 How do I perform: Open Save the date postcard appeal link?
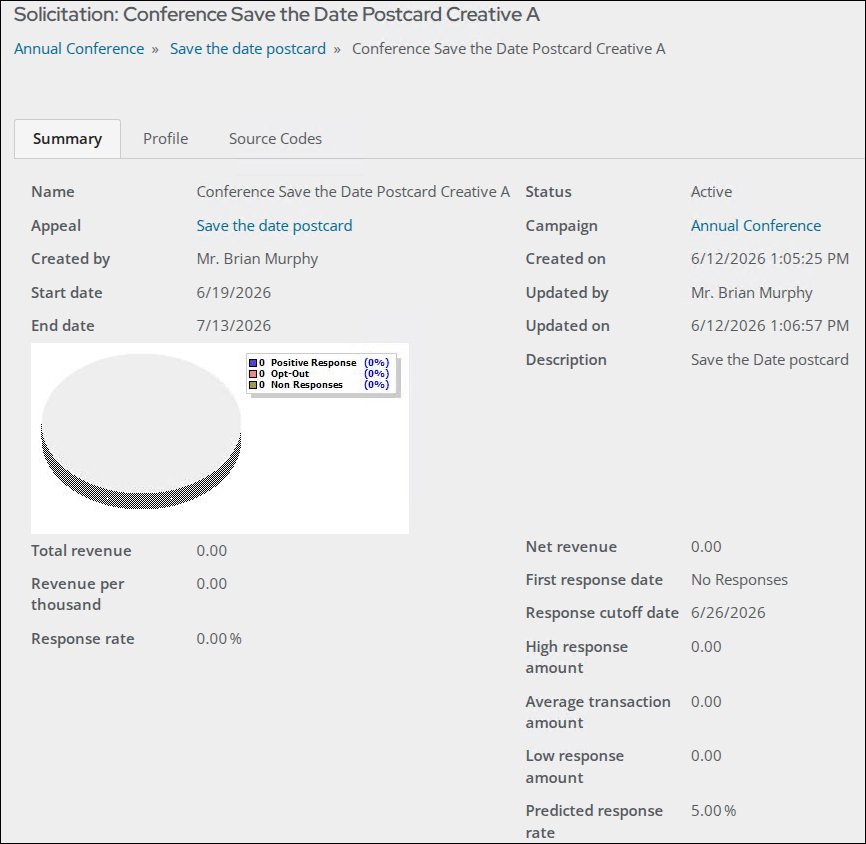tap(274, 225)
